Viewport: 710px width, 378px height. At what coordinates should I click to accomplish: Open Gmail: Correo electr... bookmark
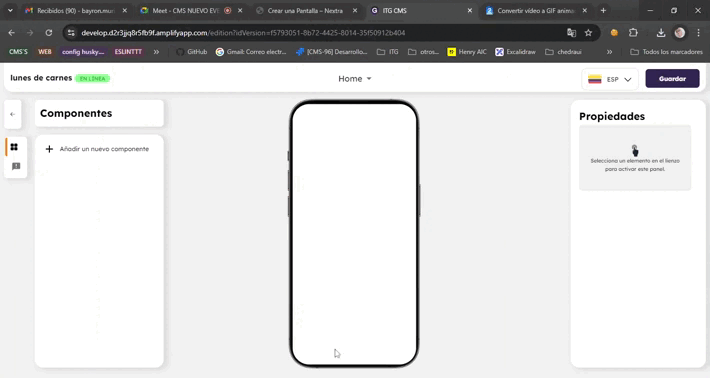251,52
